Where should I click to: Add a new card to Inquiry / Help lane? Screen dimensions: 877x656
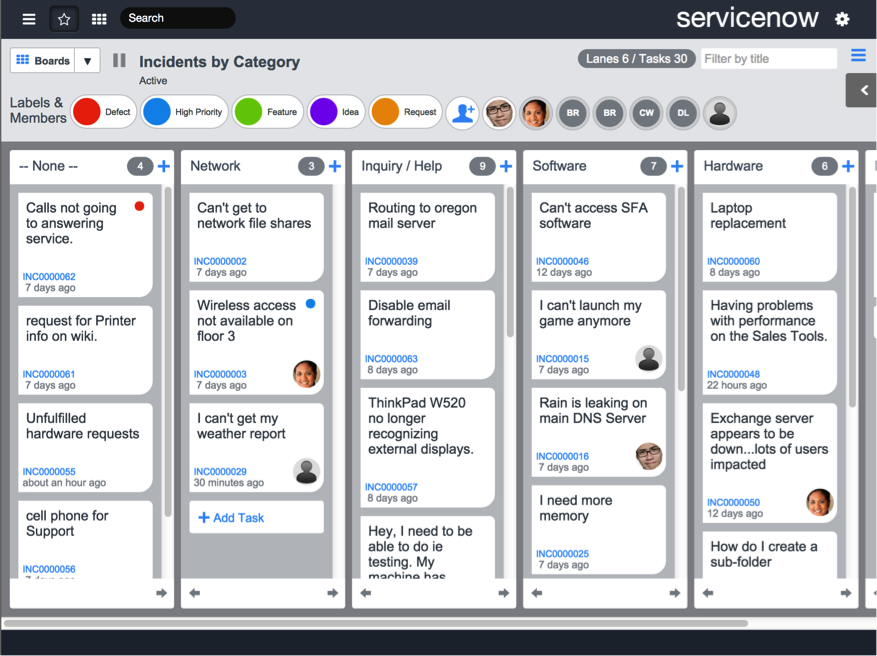coord(505,166)
